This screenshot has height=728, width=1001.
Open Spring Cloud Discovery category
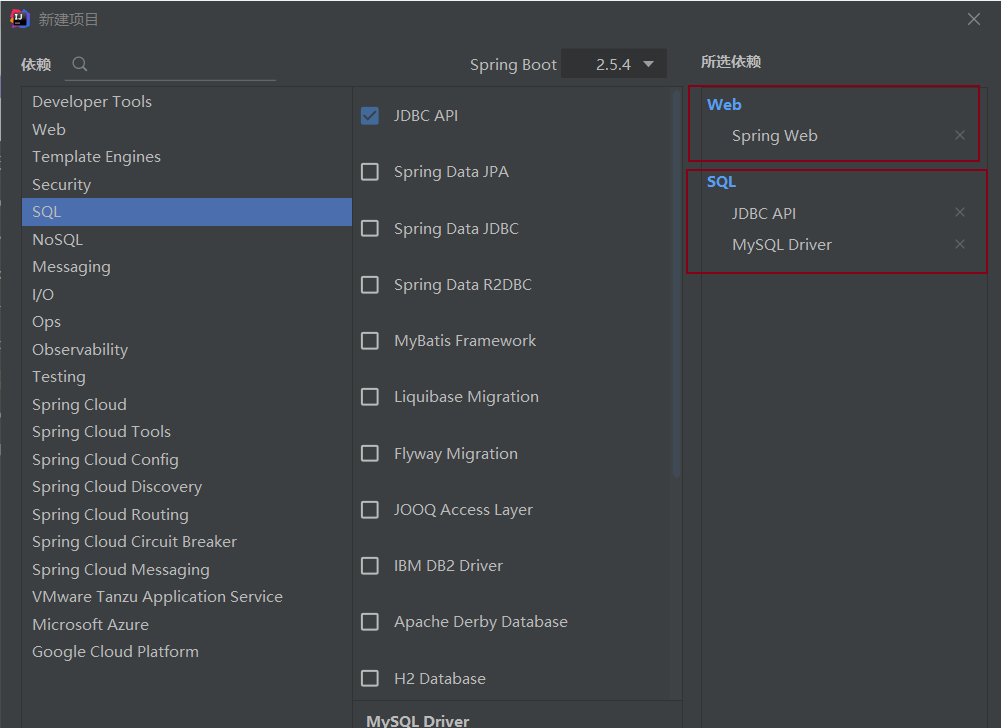[x=186, y=487]
